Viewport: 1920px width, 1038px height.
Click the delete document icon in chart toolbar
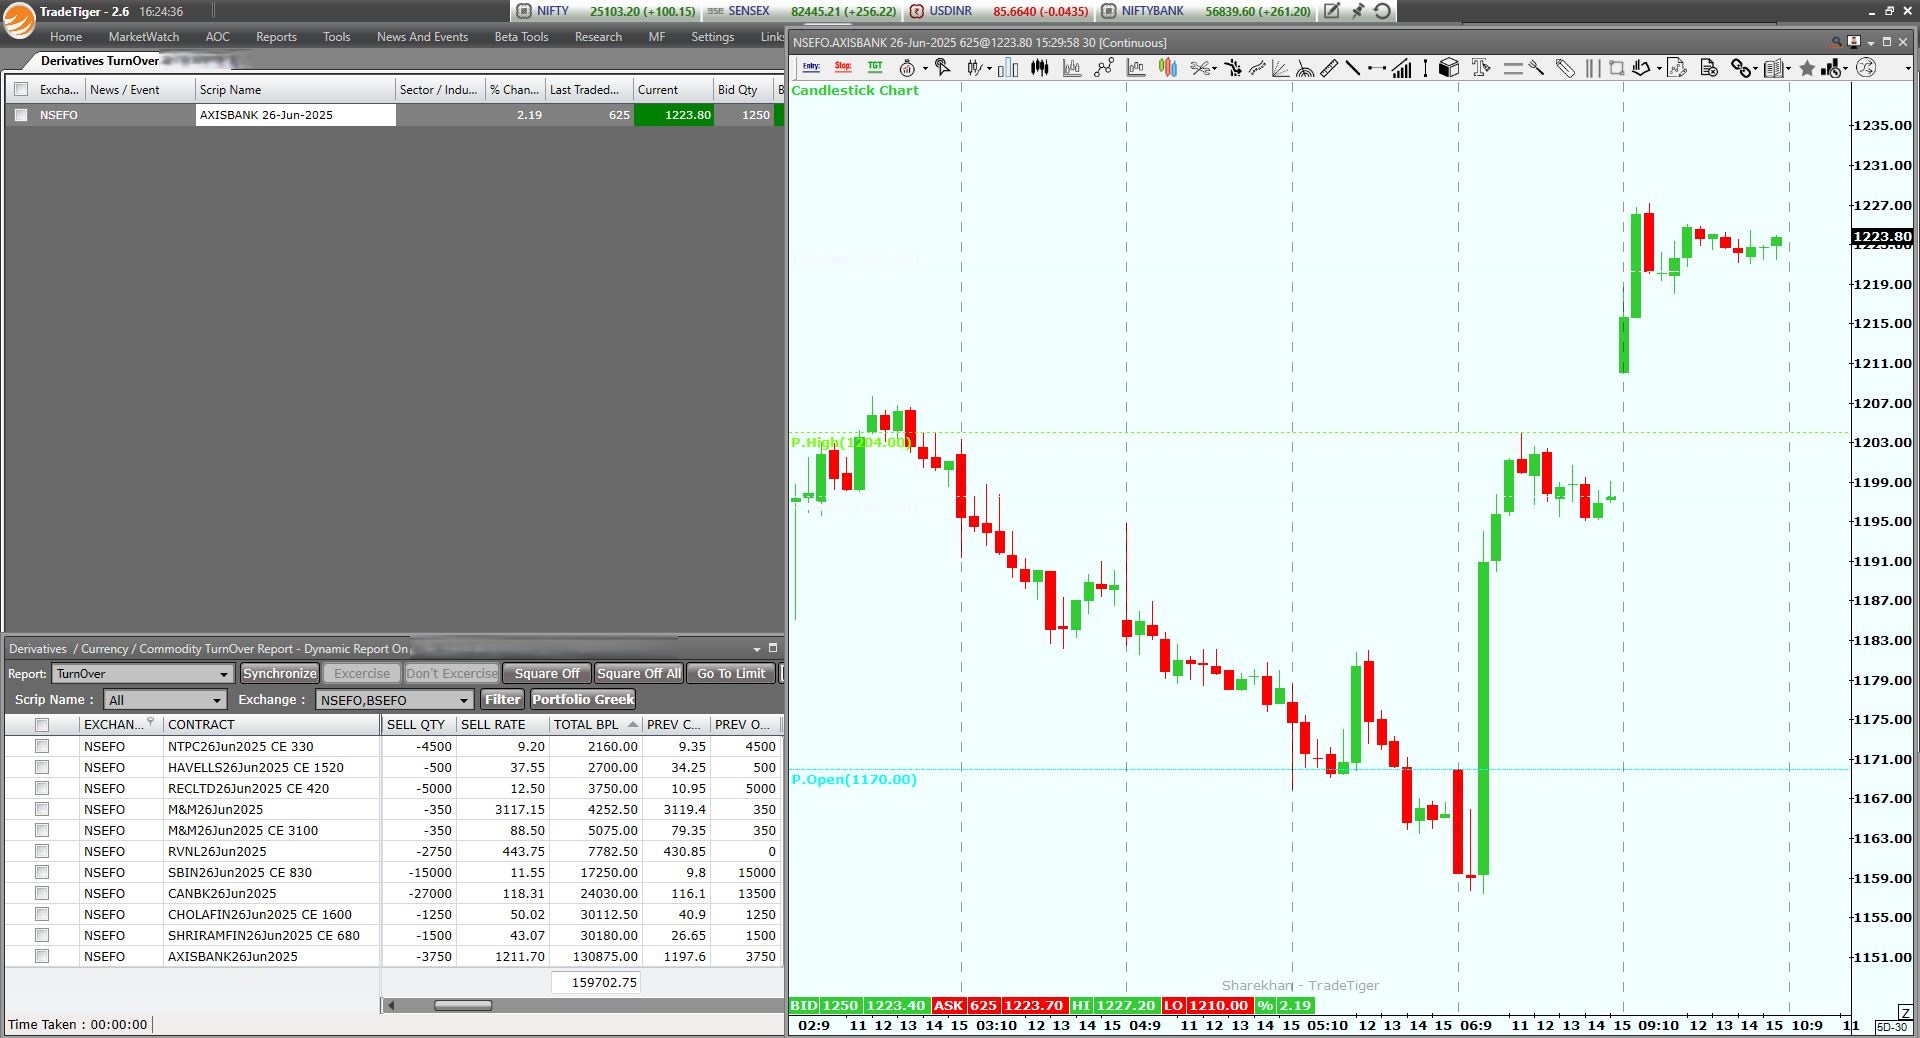(x=1710, y=68)
